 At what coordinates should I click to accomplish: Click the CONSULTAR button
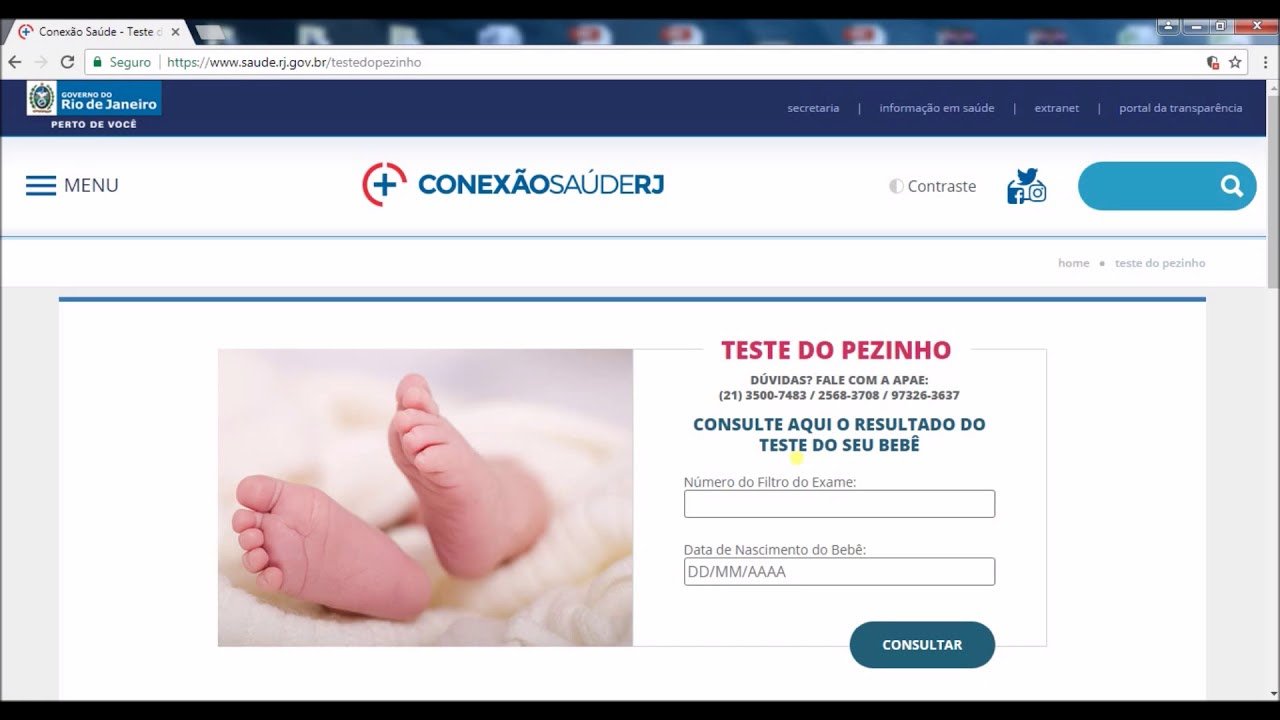tap(922, 645)
